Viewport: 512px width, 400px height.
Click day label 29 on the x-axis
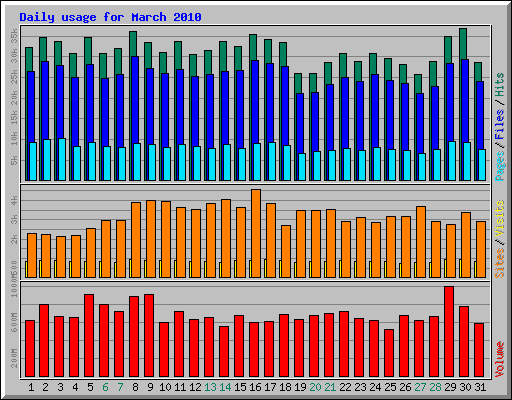tap(450, 387)
